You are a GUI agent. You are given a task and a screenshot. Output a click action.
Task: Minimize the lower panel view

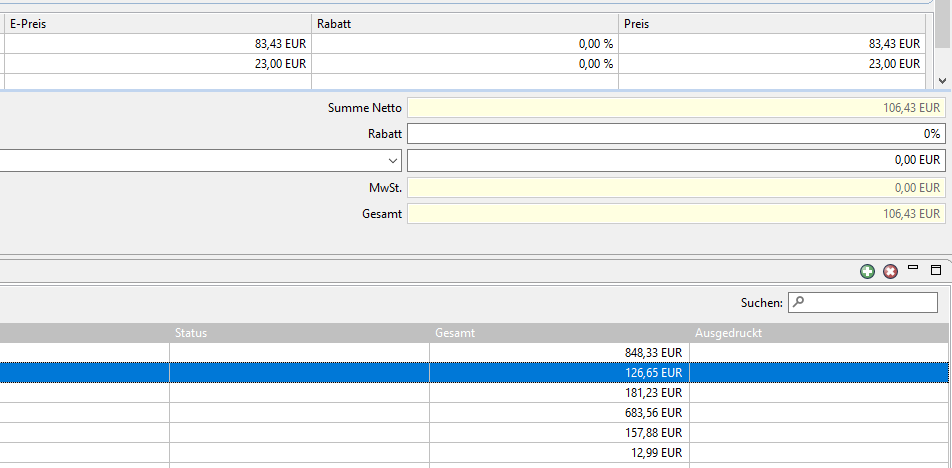point(913,267)
